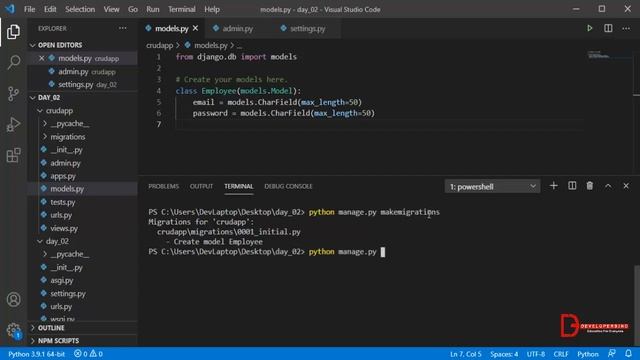Open the Help menu
The height and width of the screenshot is (360, 640).
212,9
